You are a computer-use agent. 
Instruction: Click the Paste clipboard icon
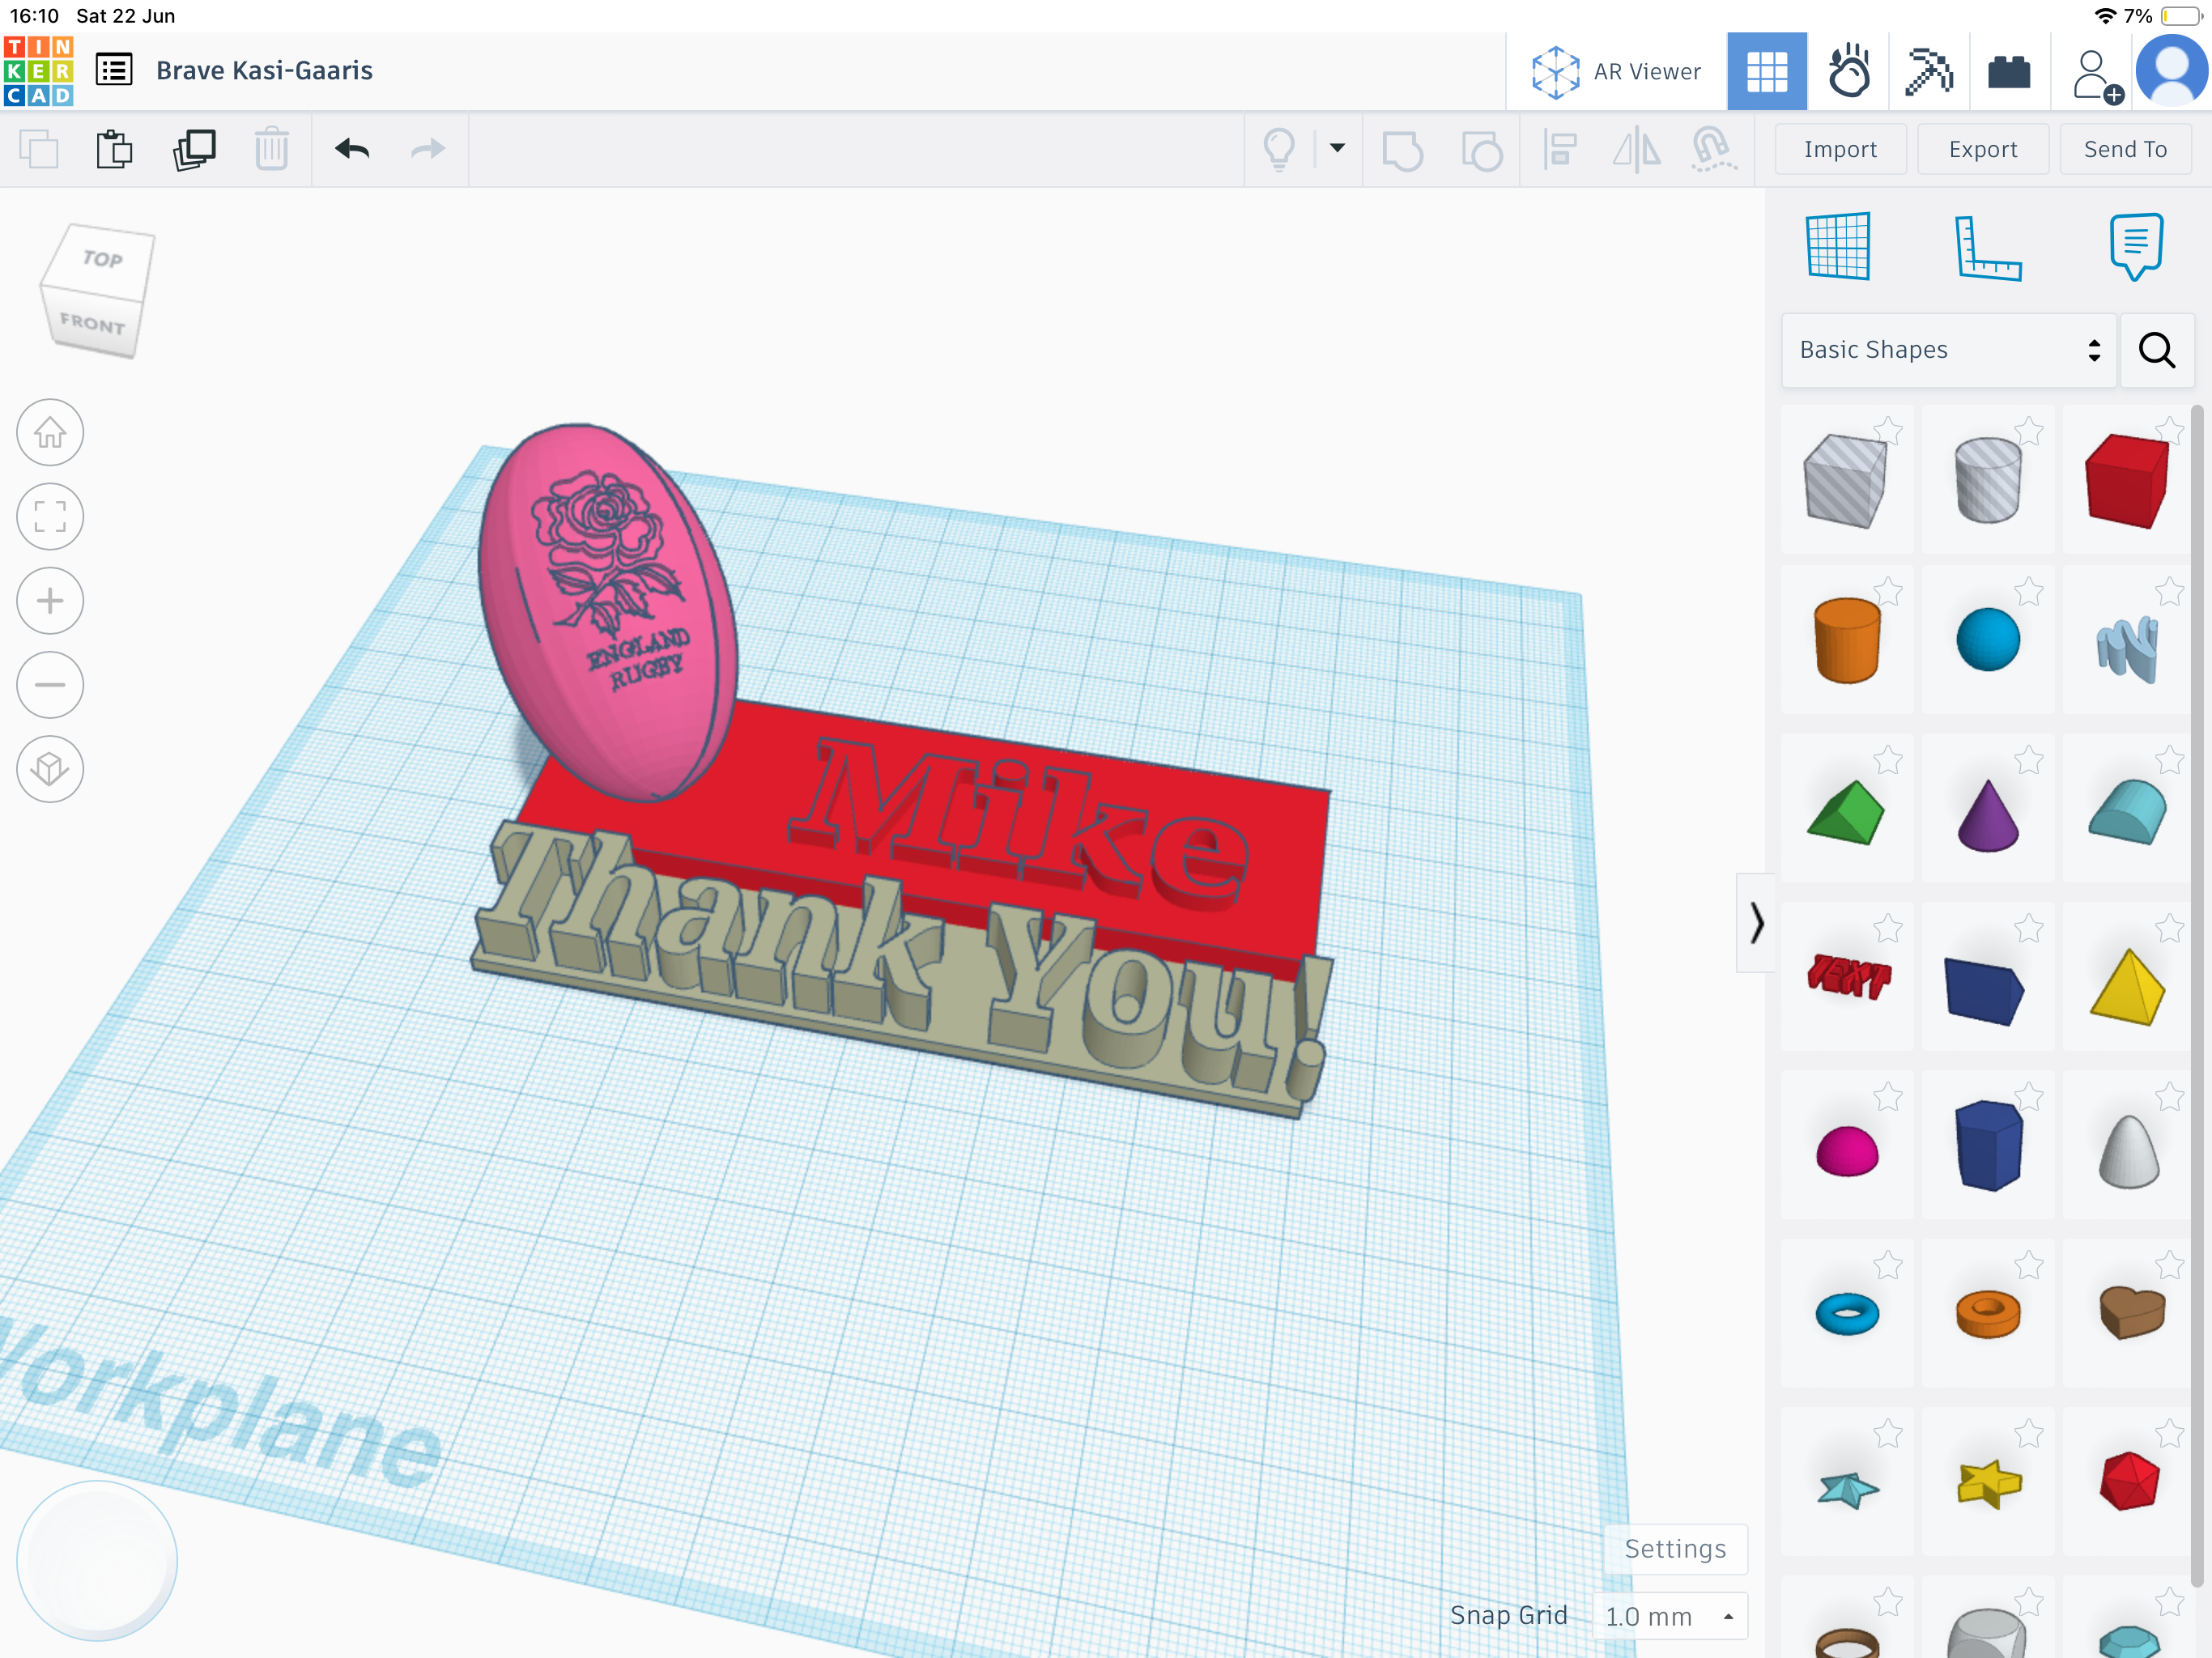[114, 150]
